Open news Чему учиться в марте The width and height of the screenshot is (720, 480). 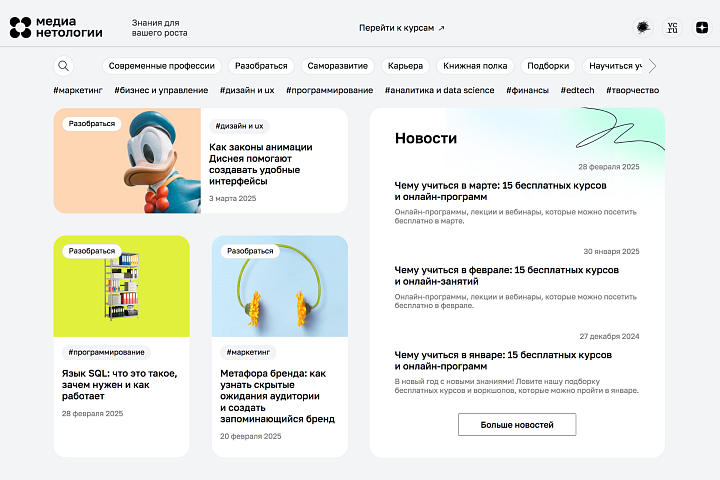coord(501,191)
